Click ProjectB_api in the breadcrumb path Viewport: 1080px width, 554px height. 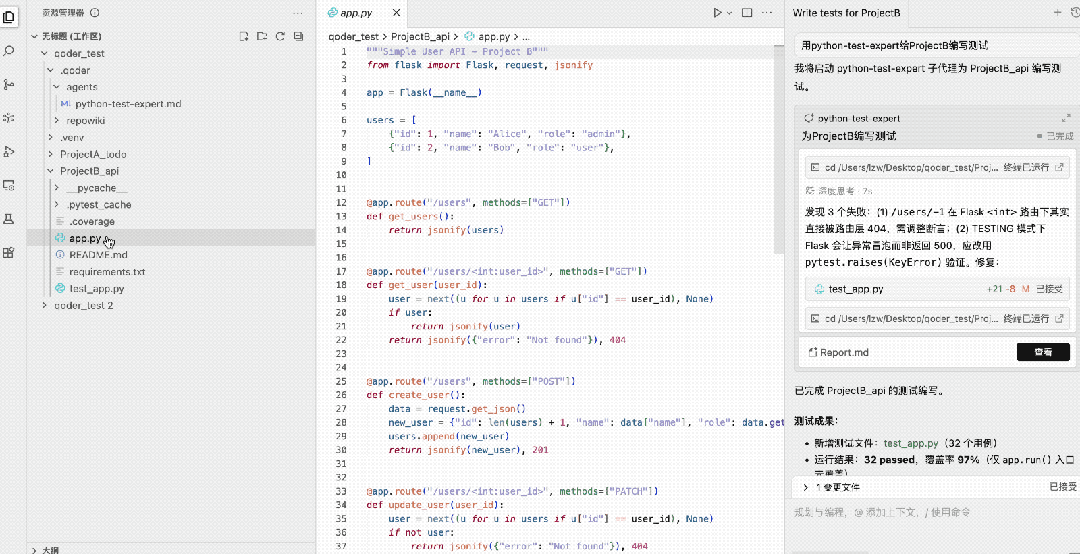click(x=420, y=37)
